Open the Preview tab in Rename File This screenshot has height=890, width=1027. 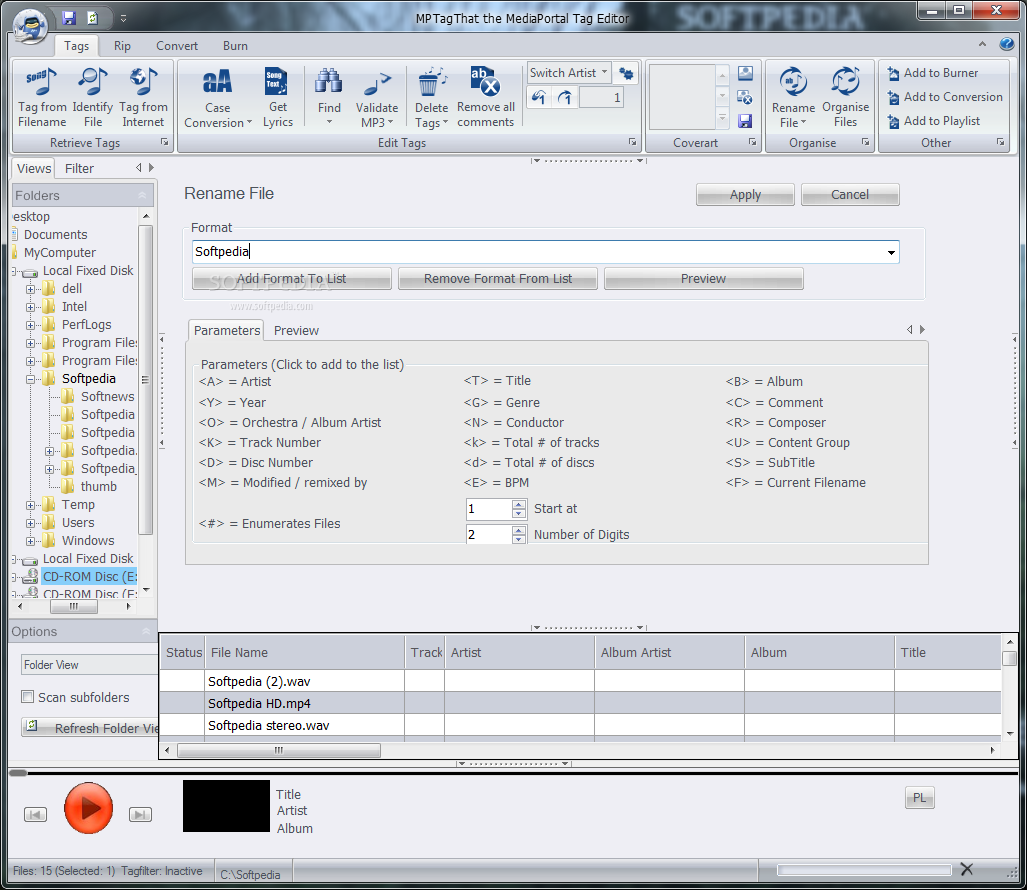[x=296, y=331]
